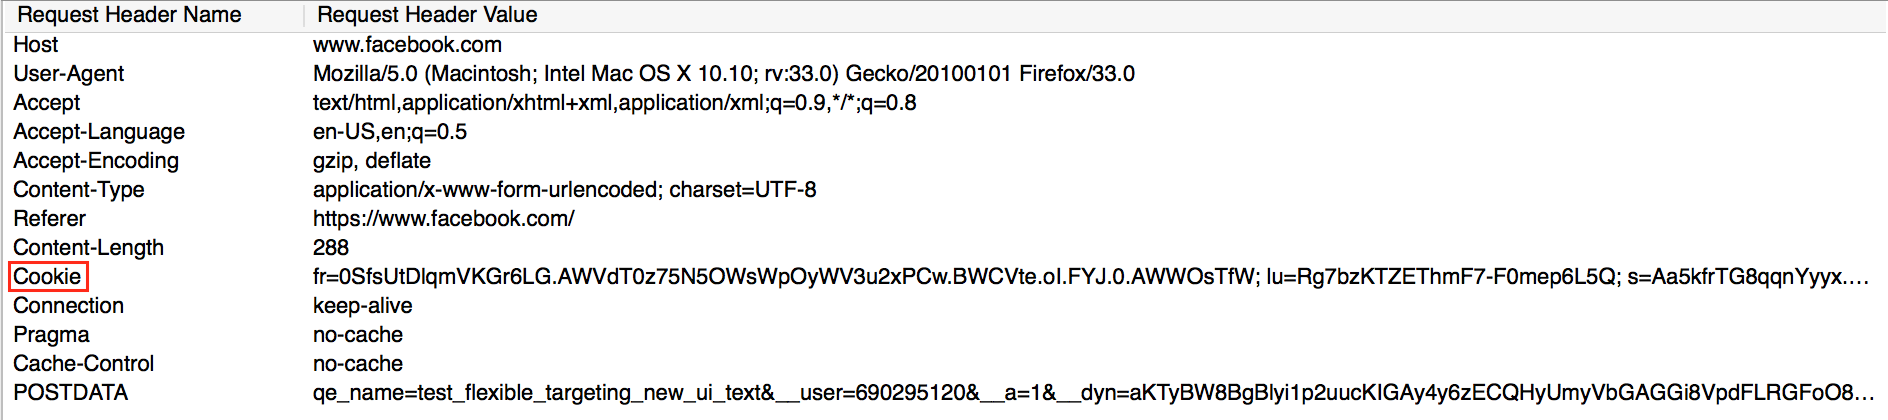The height and width of the screenshot is (420, 1888).
Task: Select the Cache-Control header name
Action: pyautogui.click(x=84, y=364)
